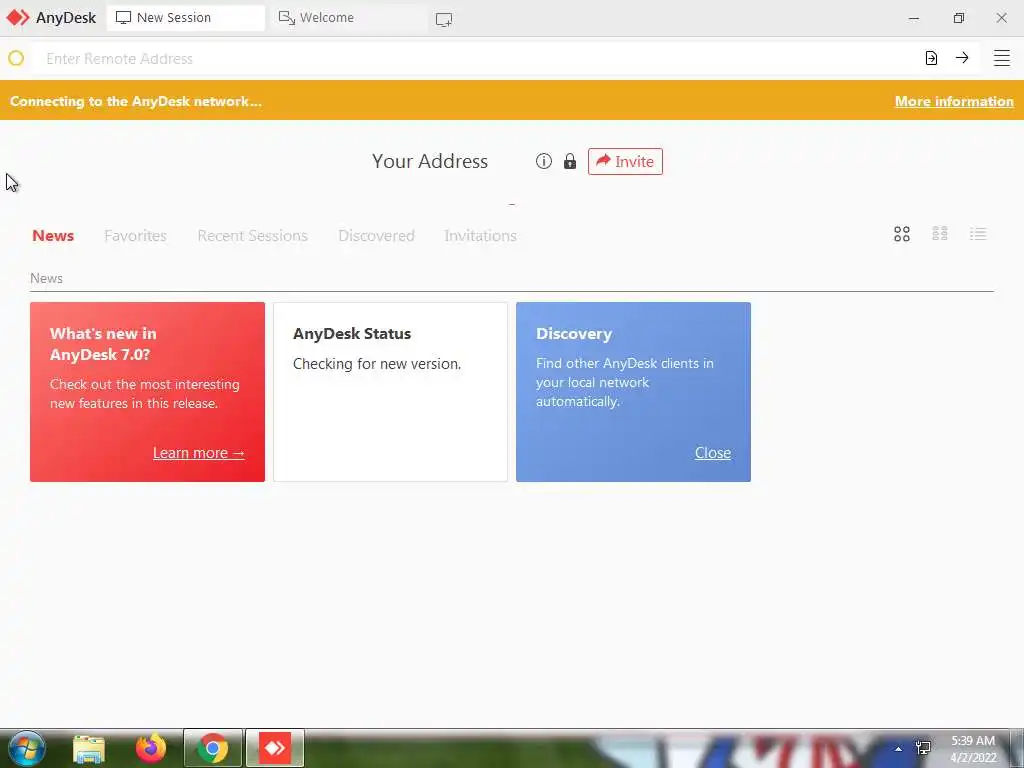Launch Firefox from the taskbar
The height and width of the screenshot is (768, 1024).
[x=151, y=748]
